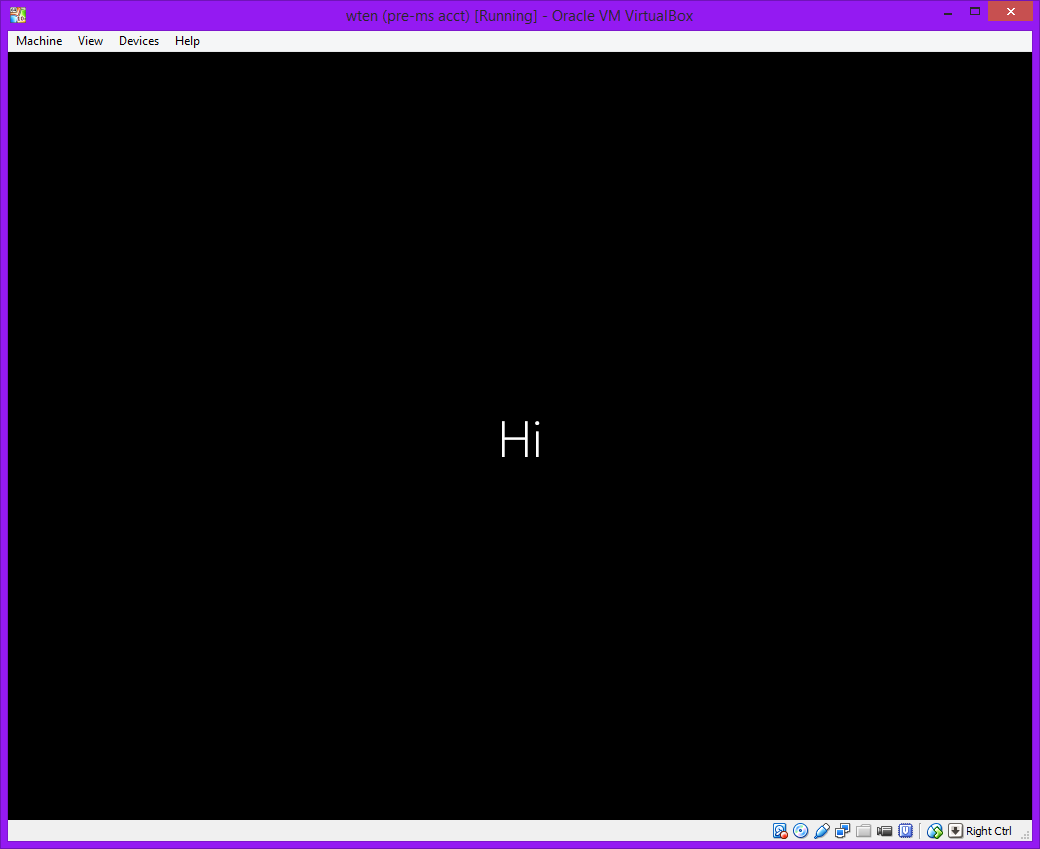Click the Right Ctrl host key label
1040x849 pixels.
pyautogui.click(x=989, y=831)
